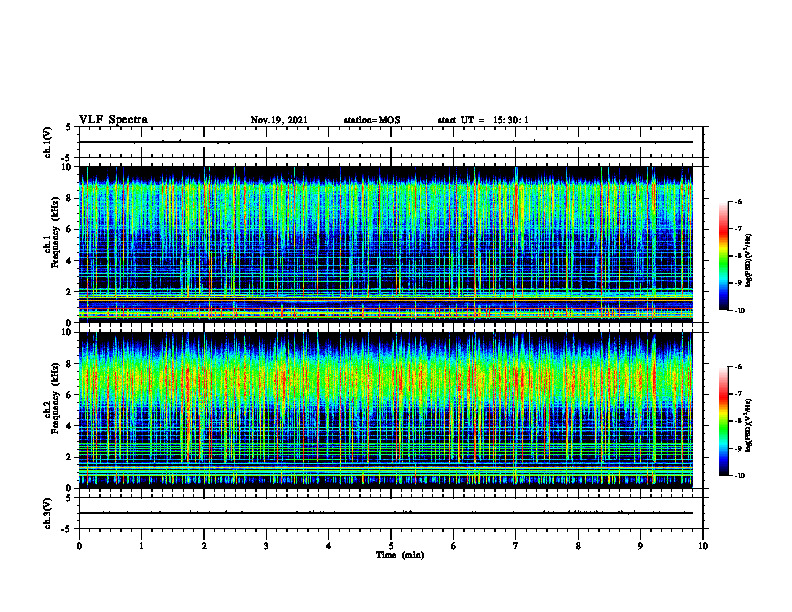Click the time axis tick label "2"
The image size is (792, 612).
click(204, 546)
